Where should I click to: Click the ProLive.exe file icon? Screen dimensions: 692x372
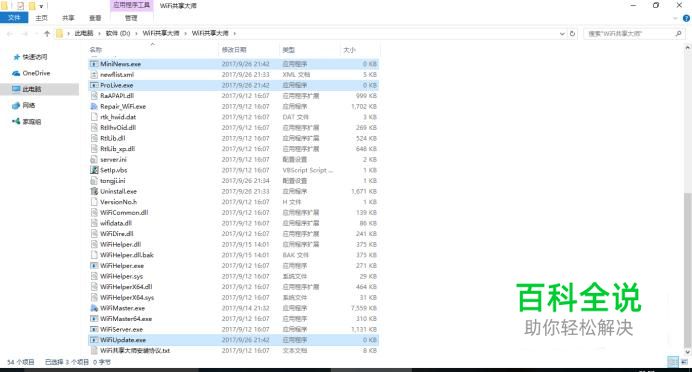94,85
